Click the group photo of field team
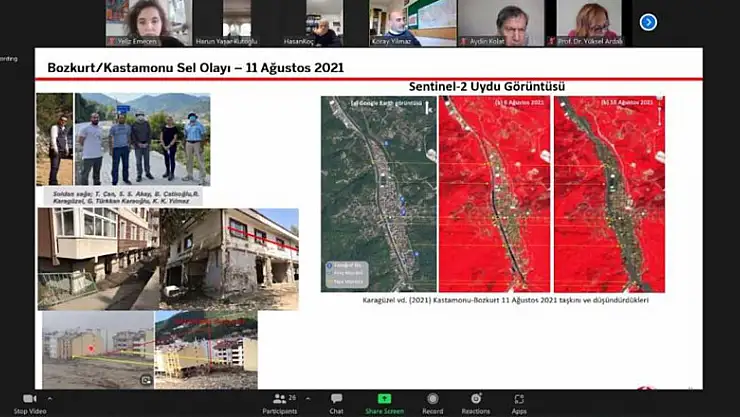The width and height of the screenshot is (740, 417). [x=142, y=139]
